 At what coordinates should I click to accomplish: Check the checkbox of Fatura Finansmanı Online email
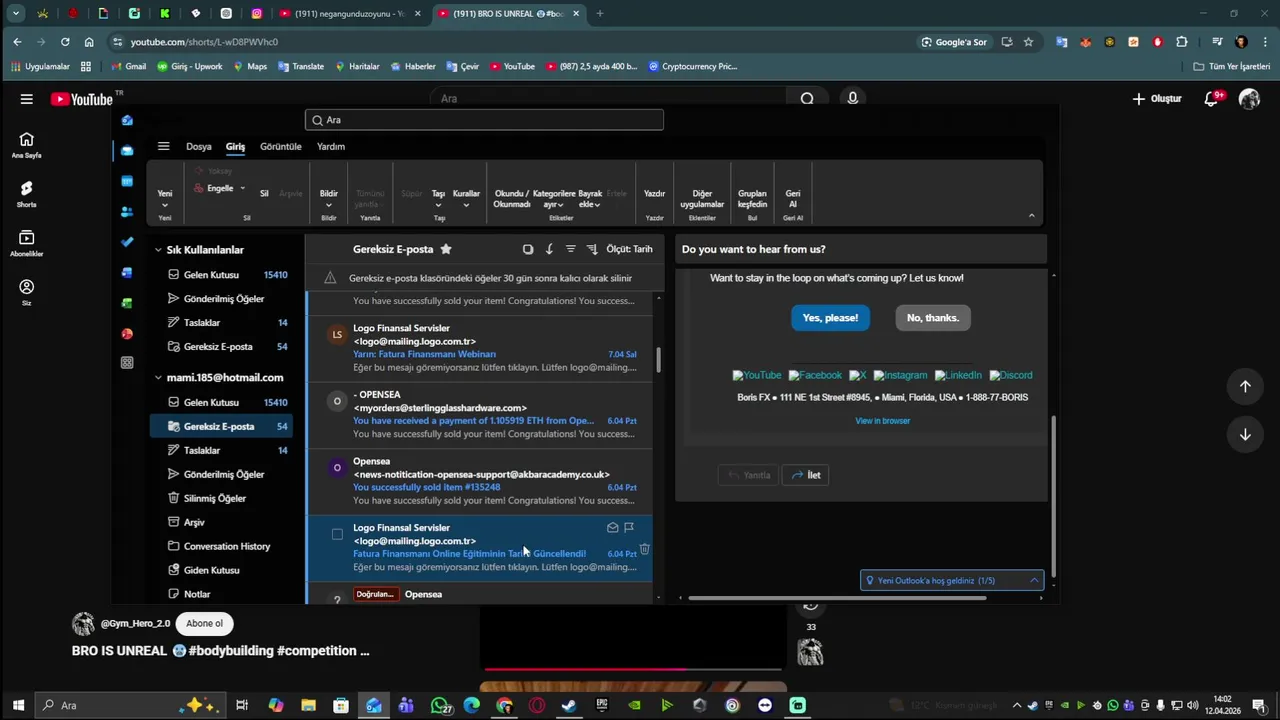pyautogui.click(x=337, y=534)
